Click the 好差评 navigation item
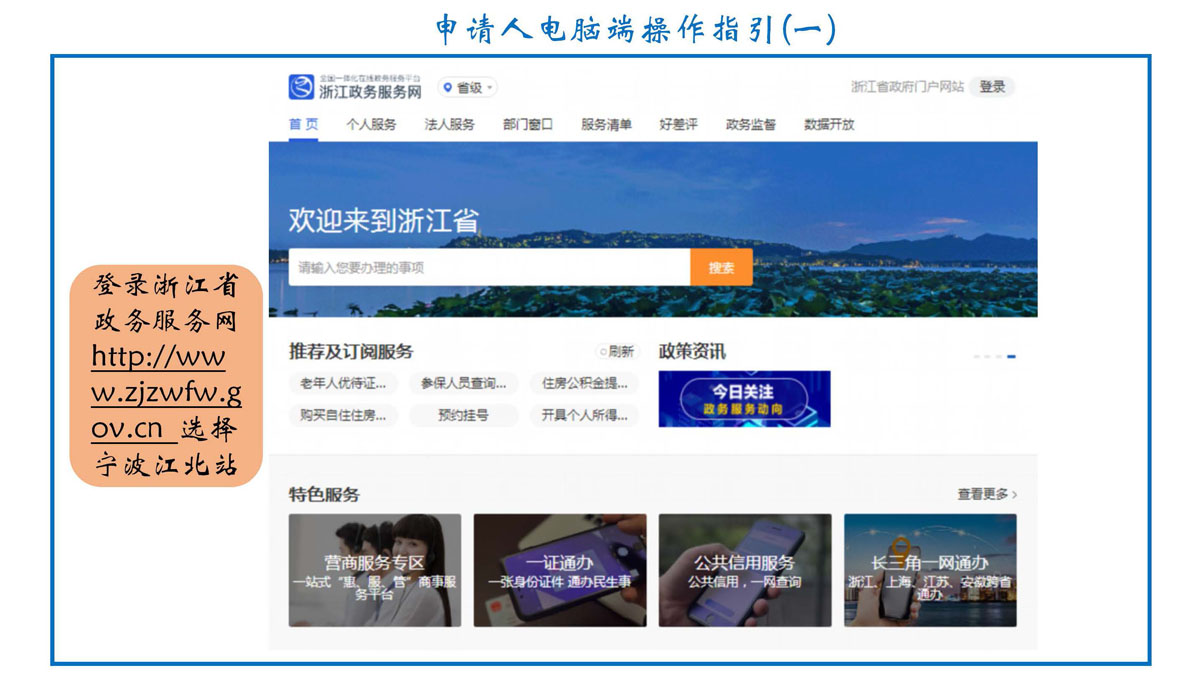The height and width of the screenshot is (676, 1201). click(678, 125)
